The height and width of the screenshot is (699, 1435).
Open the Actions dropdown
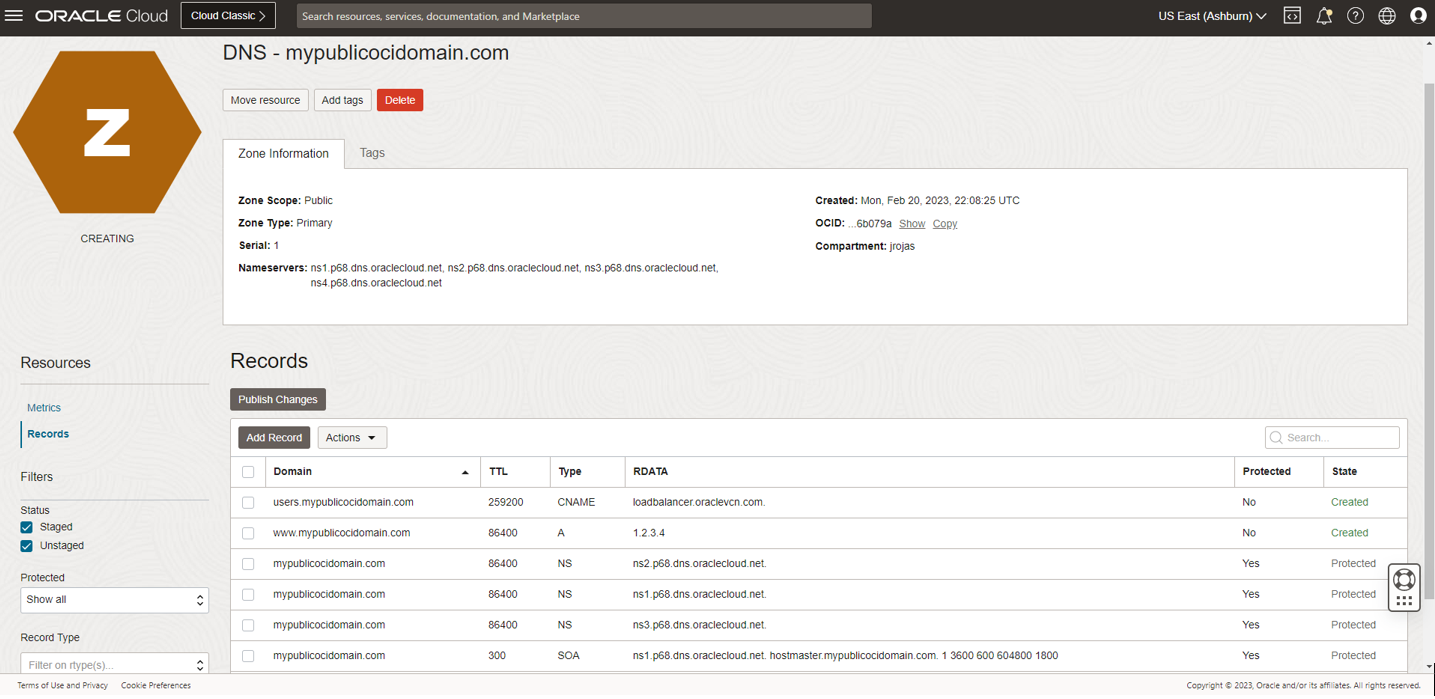(352, 437)
